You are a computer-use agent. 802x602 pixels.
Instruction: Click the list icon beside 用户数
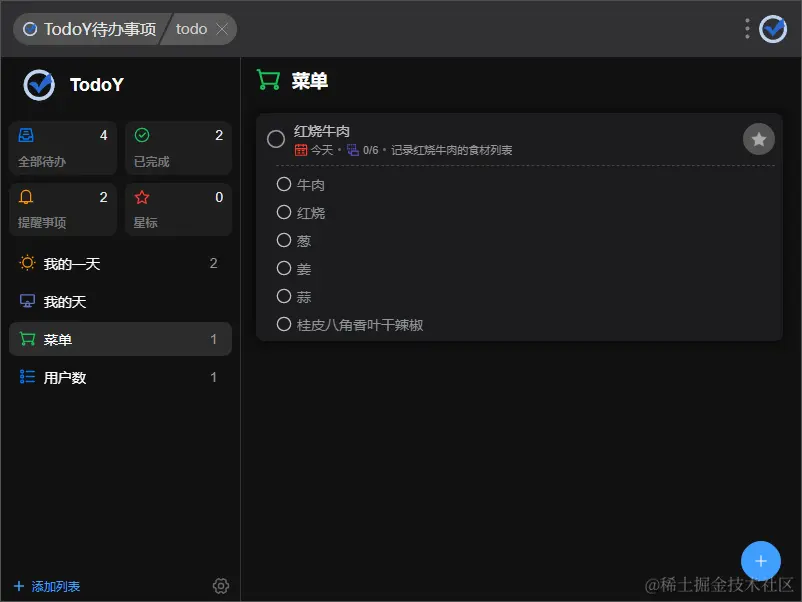27,376
